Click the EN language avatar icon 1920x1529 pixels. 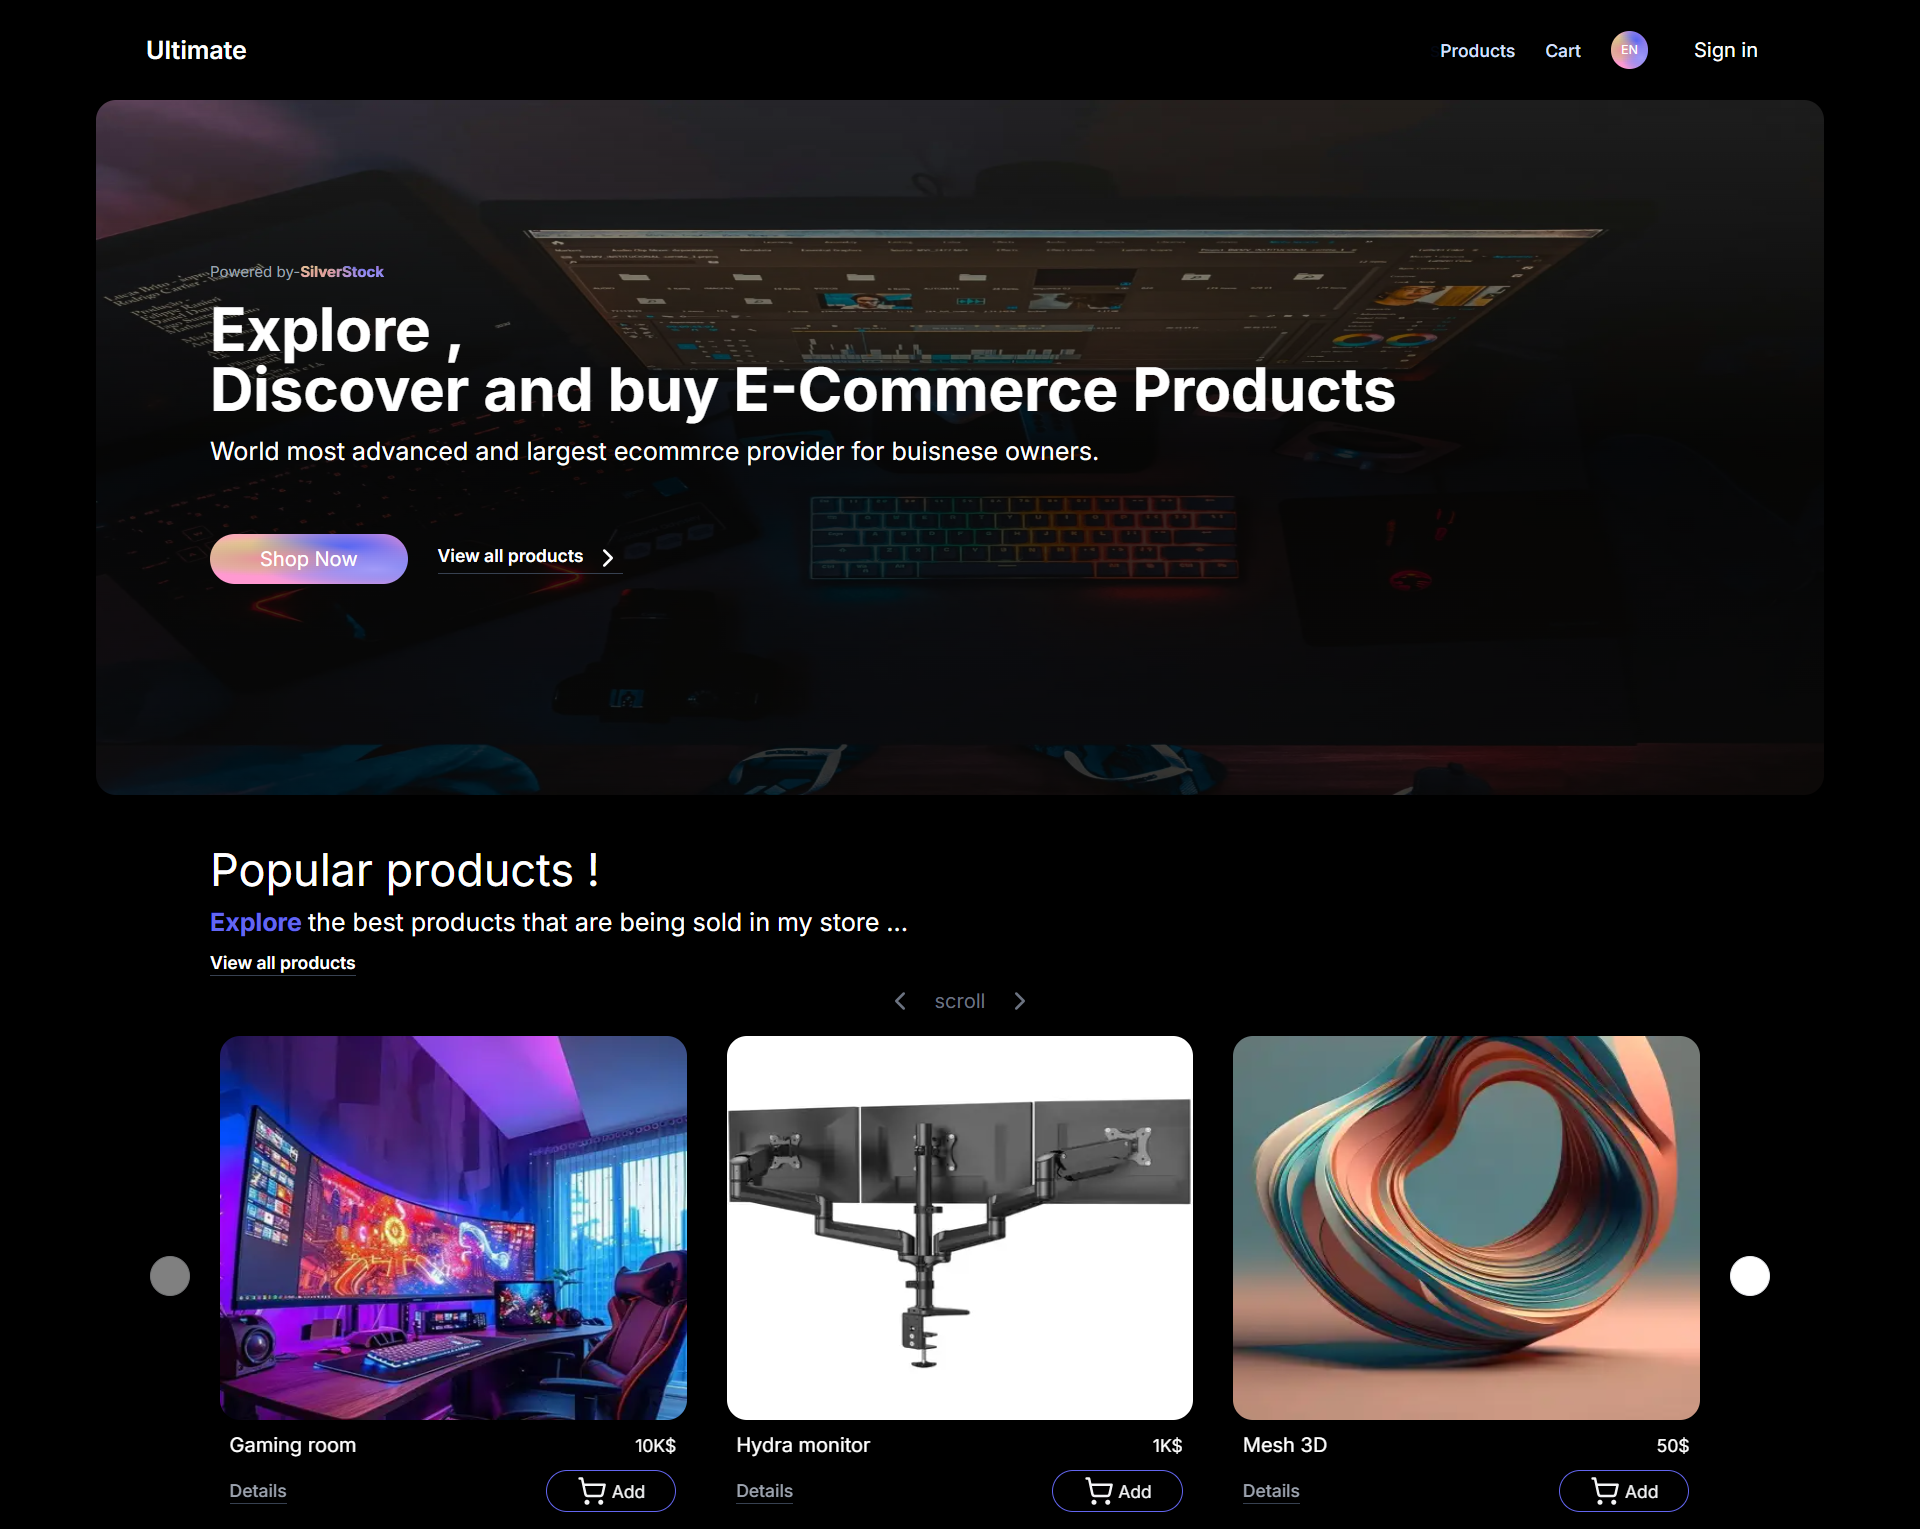tap(1629, 50)
